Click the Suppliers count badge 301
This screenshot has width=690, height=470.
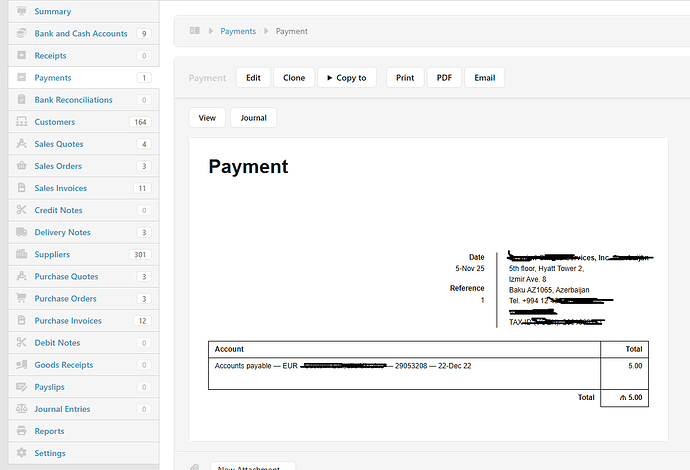(140, 254)
